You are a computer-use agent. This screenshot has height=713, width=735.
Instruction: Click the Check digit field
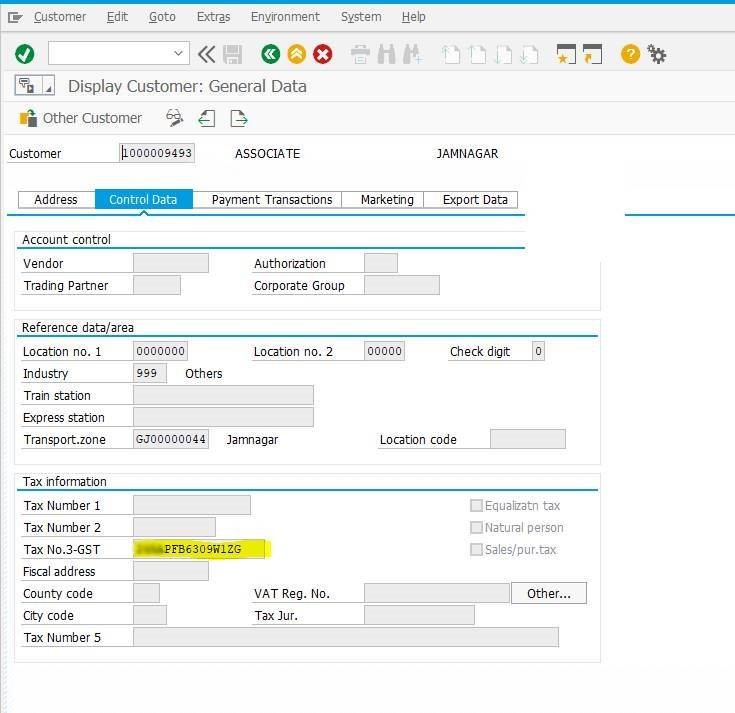pos(538,351)
